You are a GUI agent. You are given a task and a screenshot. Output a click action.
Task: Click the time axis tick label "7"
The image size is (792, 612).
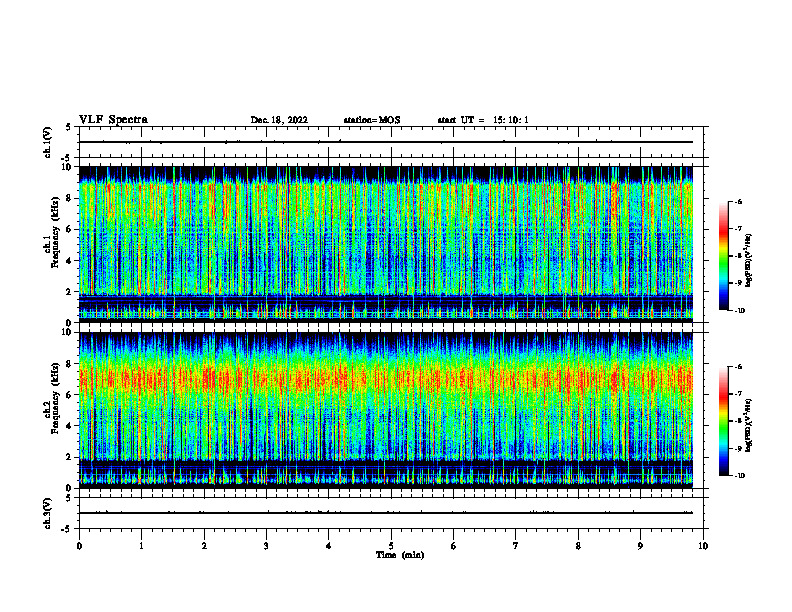click(516, 546)
